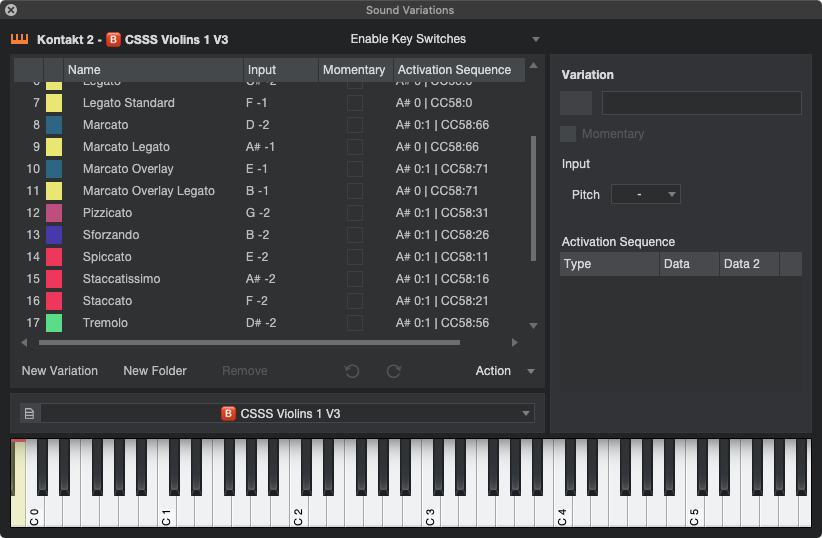Click activation sequence A# 0:1 | CC58:21
The width and height of the screenshot is (822, 538).
click(442, 301)
